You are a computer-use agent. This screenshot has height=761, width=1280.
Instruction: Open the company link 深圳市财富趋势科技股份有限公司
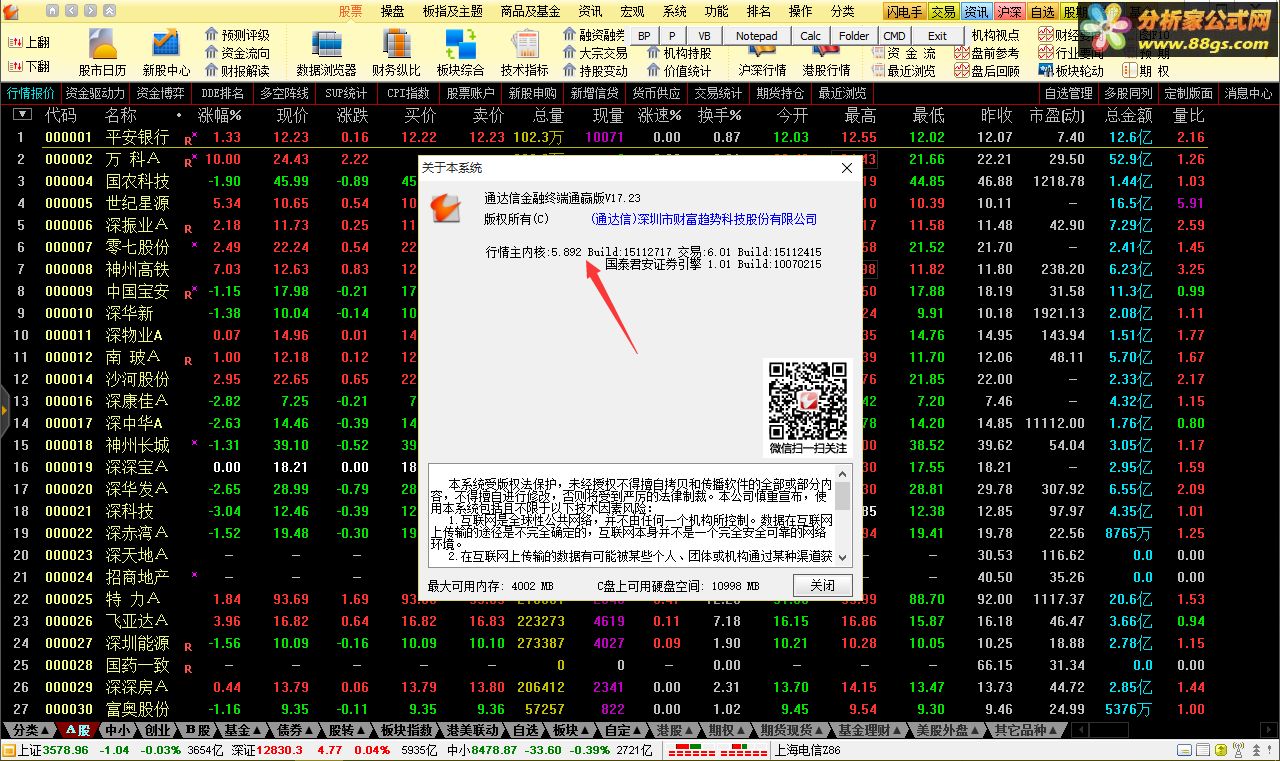pyautogui.click(x=704, y=219)
